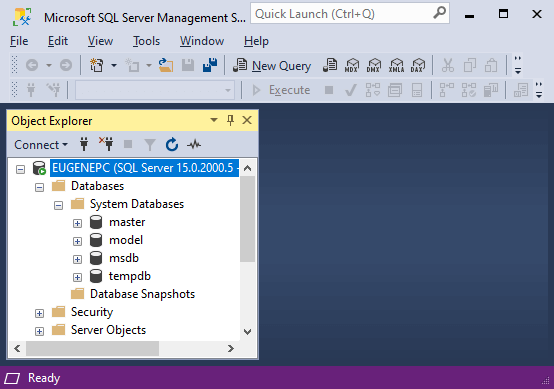Click the Query Options icon

point(395,90)
